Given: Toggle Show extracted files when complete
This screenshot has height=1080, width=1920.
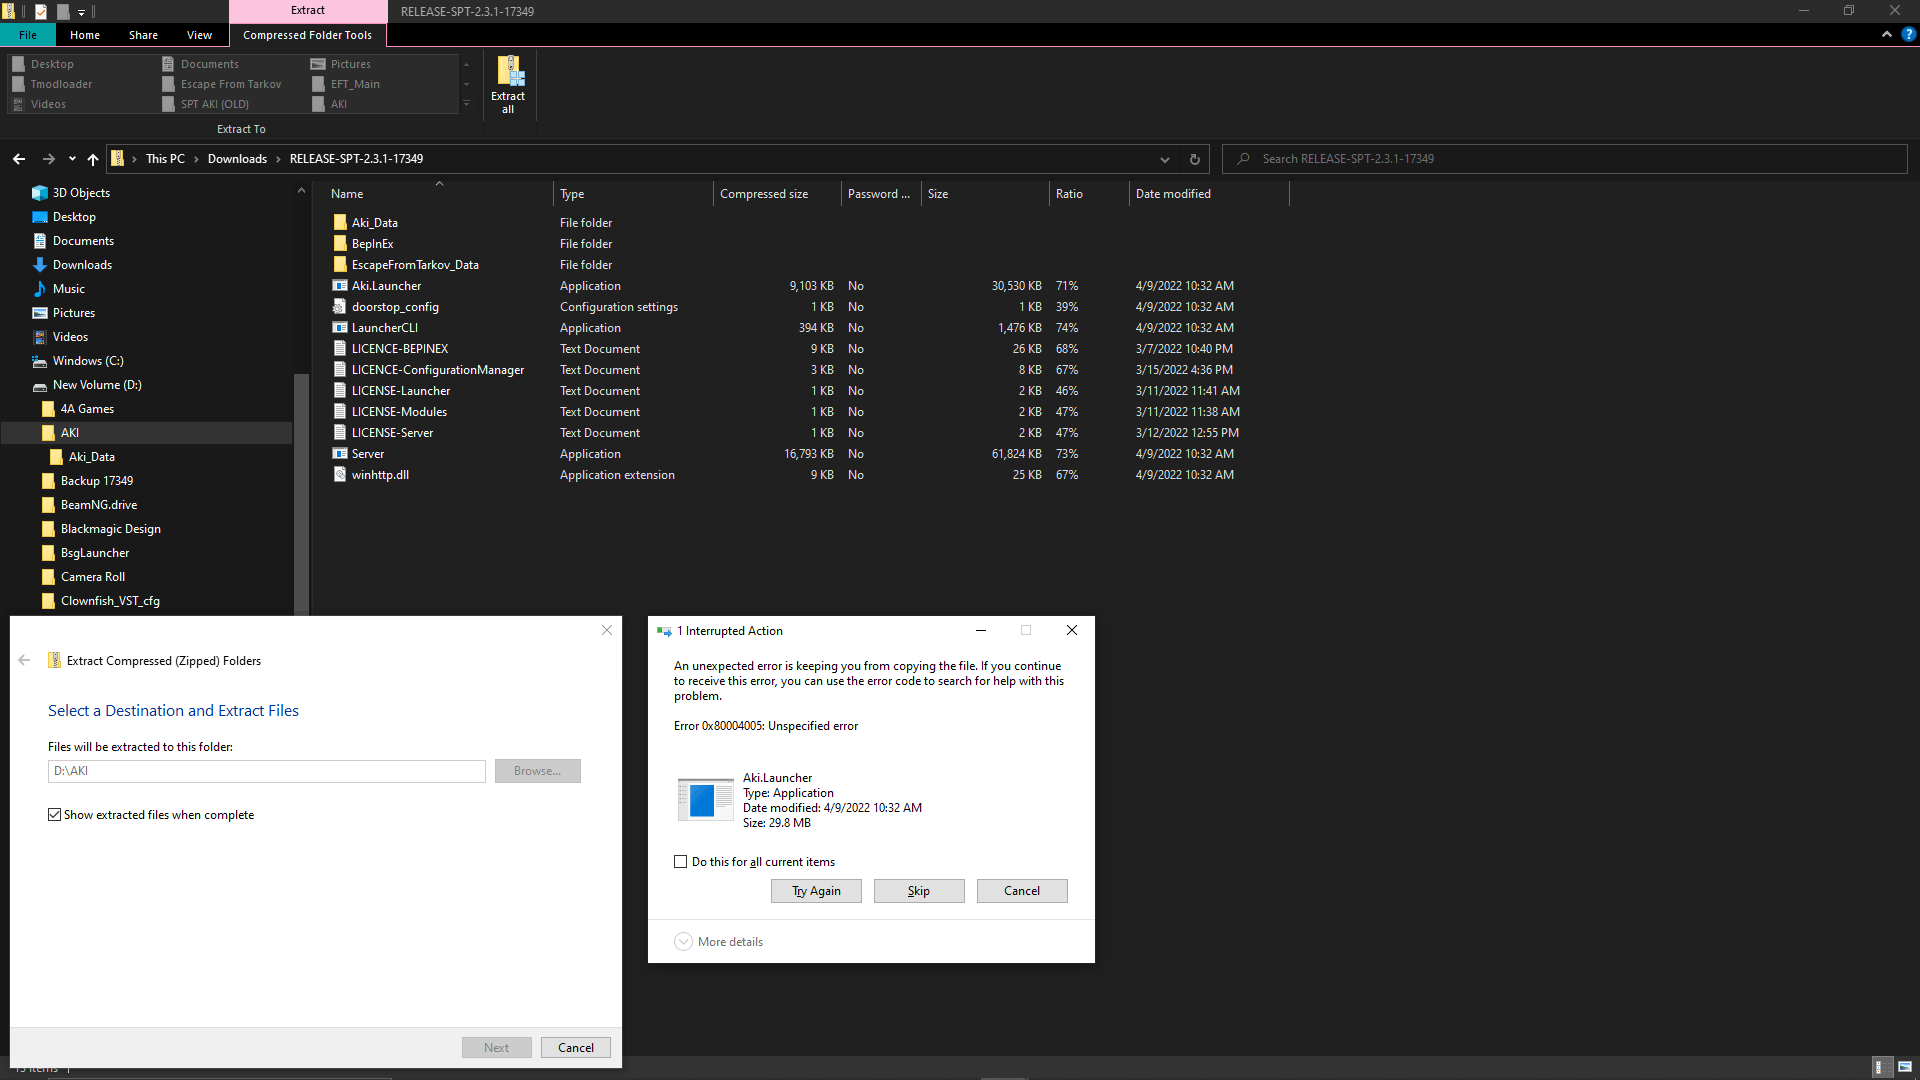Looking at the screenshot, I should coord(55,815).
